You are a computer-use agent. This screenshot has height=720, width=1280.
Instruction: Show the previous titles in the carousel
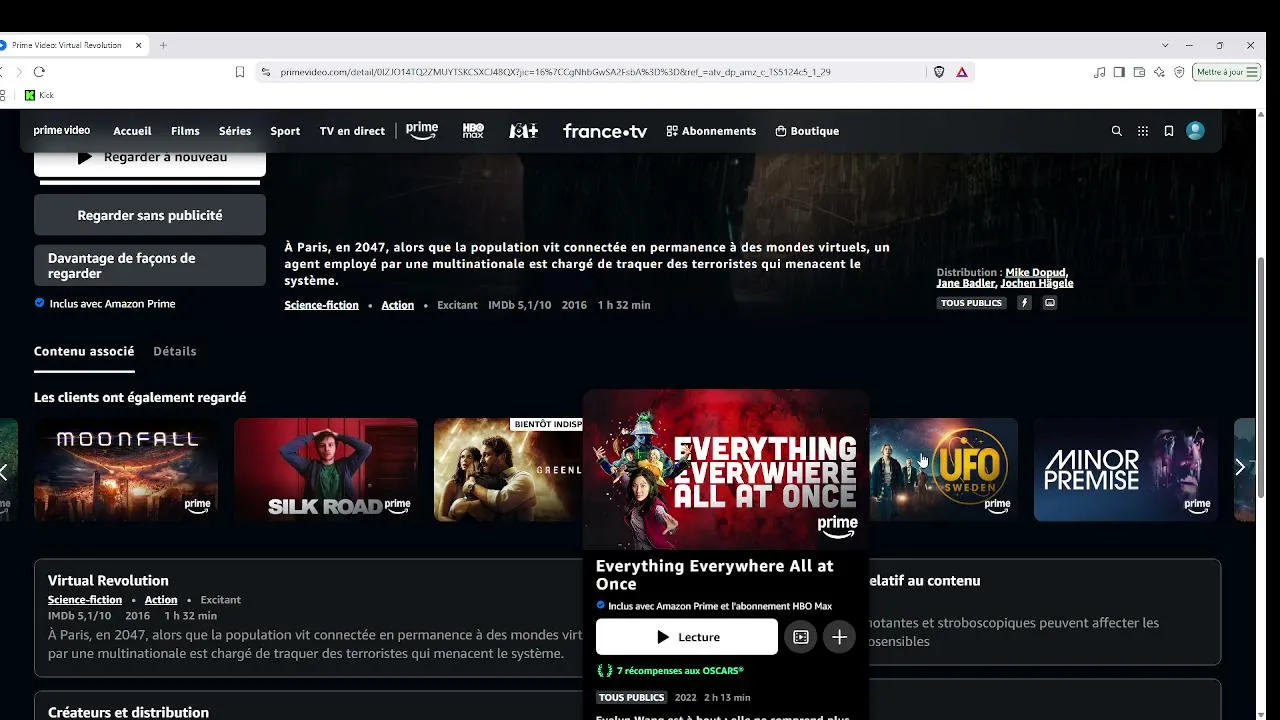(4, 471)
